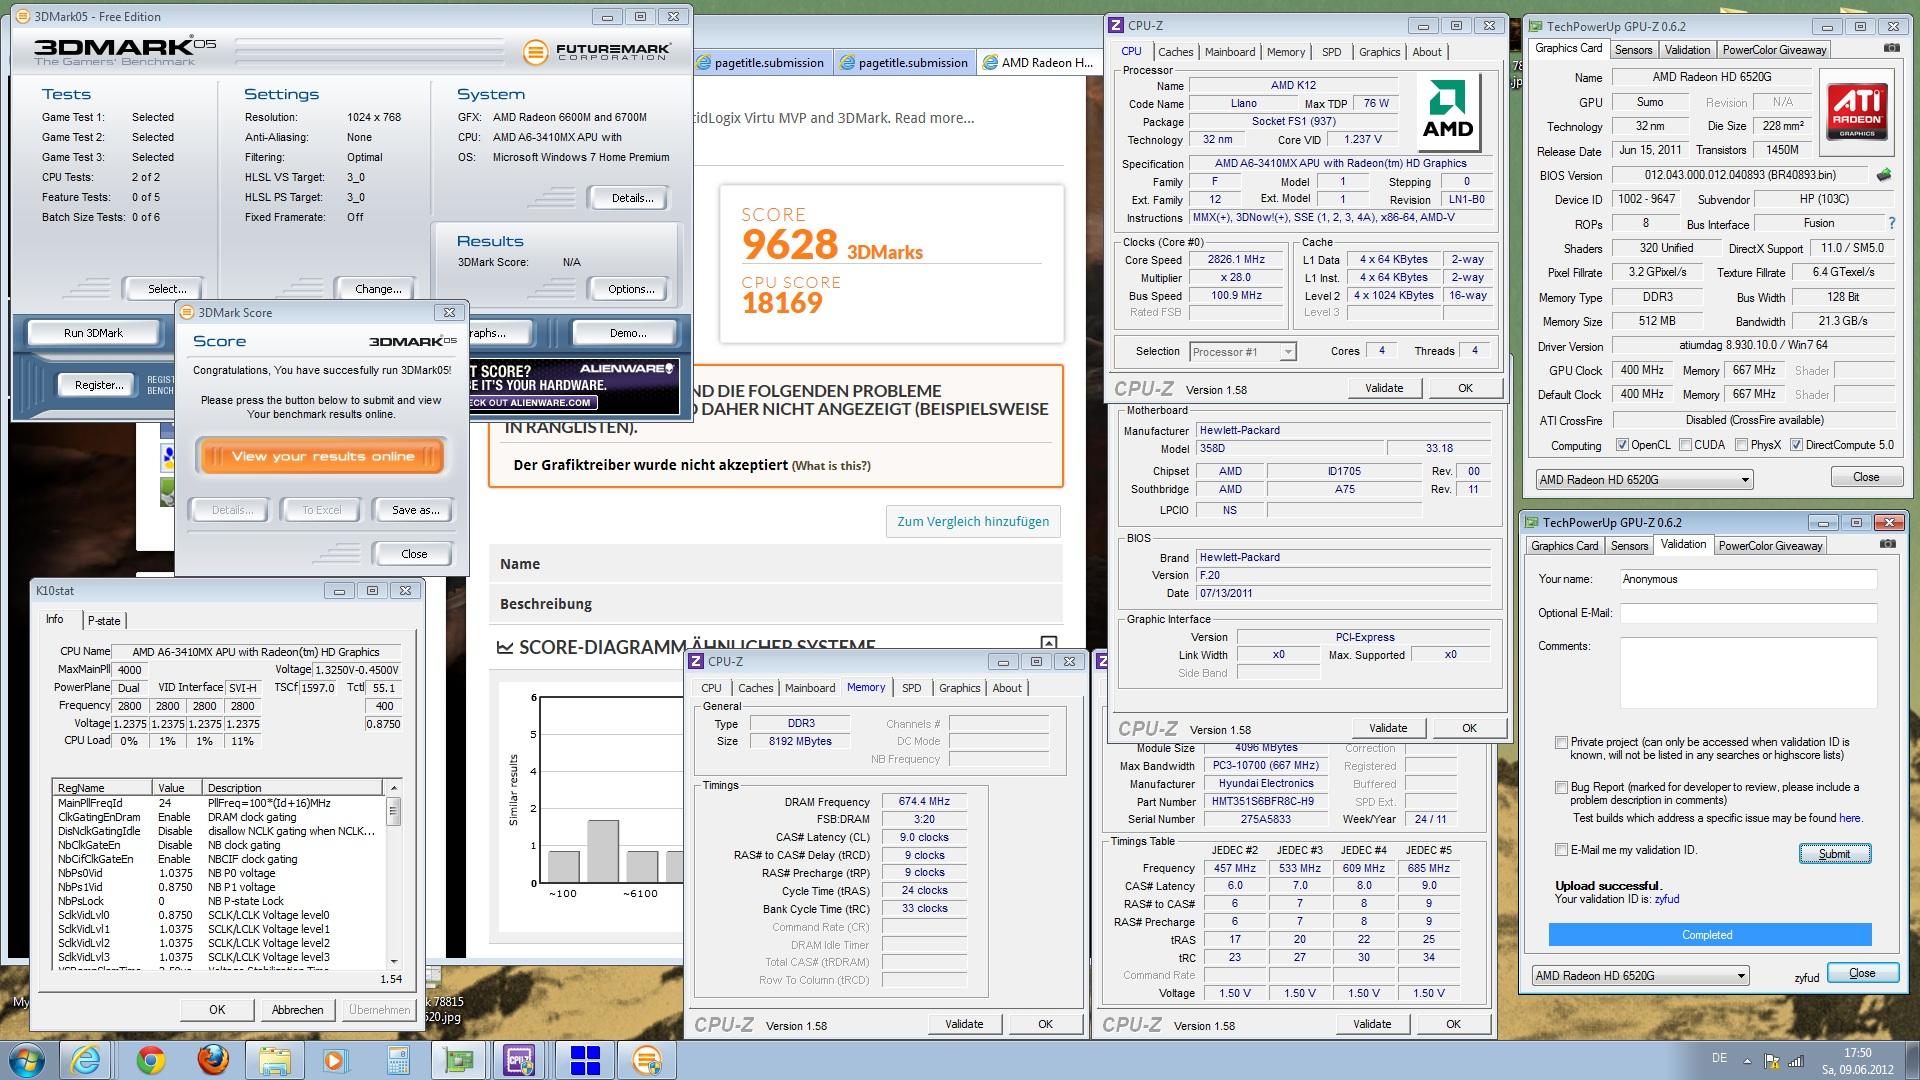Click the Abbrechen button in K10stat
Screen dimensions: 1920x1080
[297, 1010]
